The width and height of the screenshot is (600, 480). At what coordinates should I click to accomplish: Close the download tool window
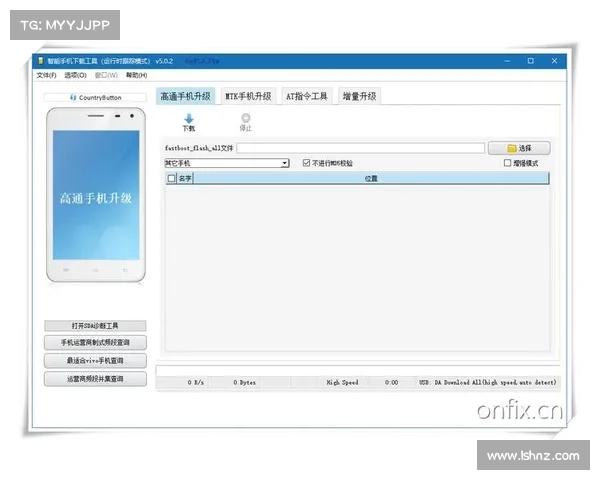coord(554,61)
